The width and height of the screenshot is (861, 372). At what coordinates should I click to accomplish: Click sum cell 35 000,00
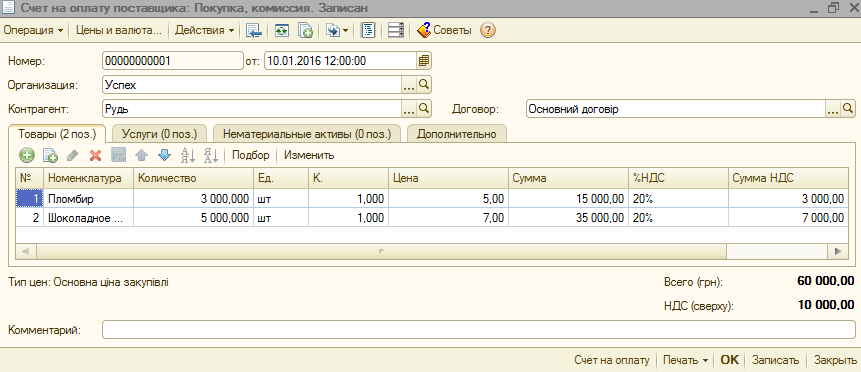coord(568,218)
